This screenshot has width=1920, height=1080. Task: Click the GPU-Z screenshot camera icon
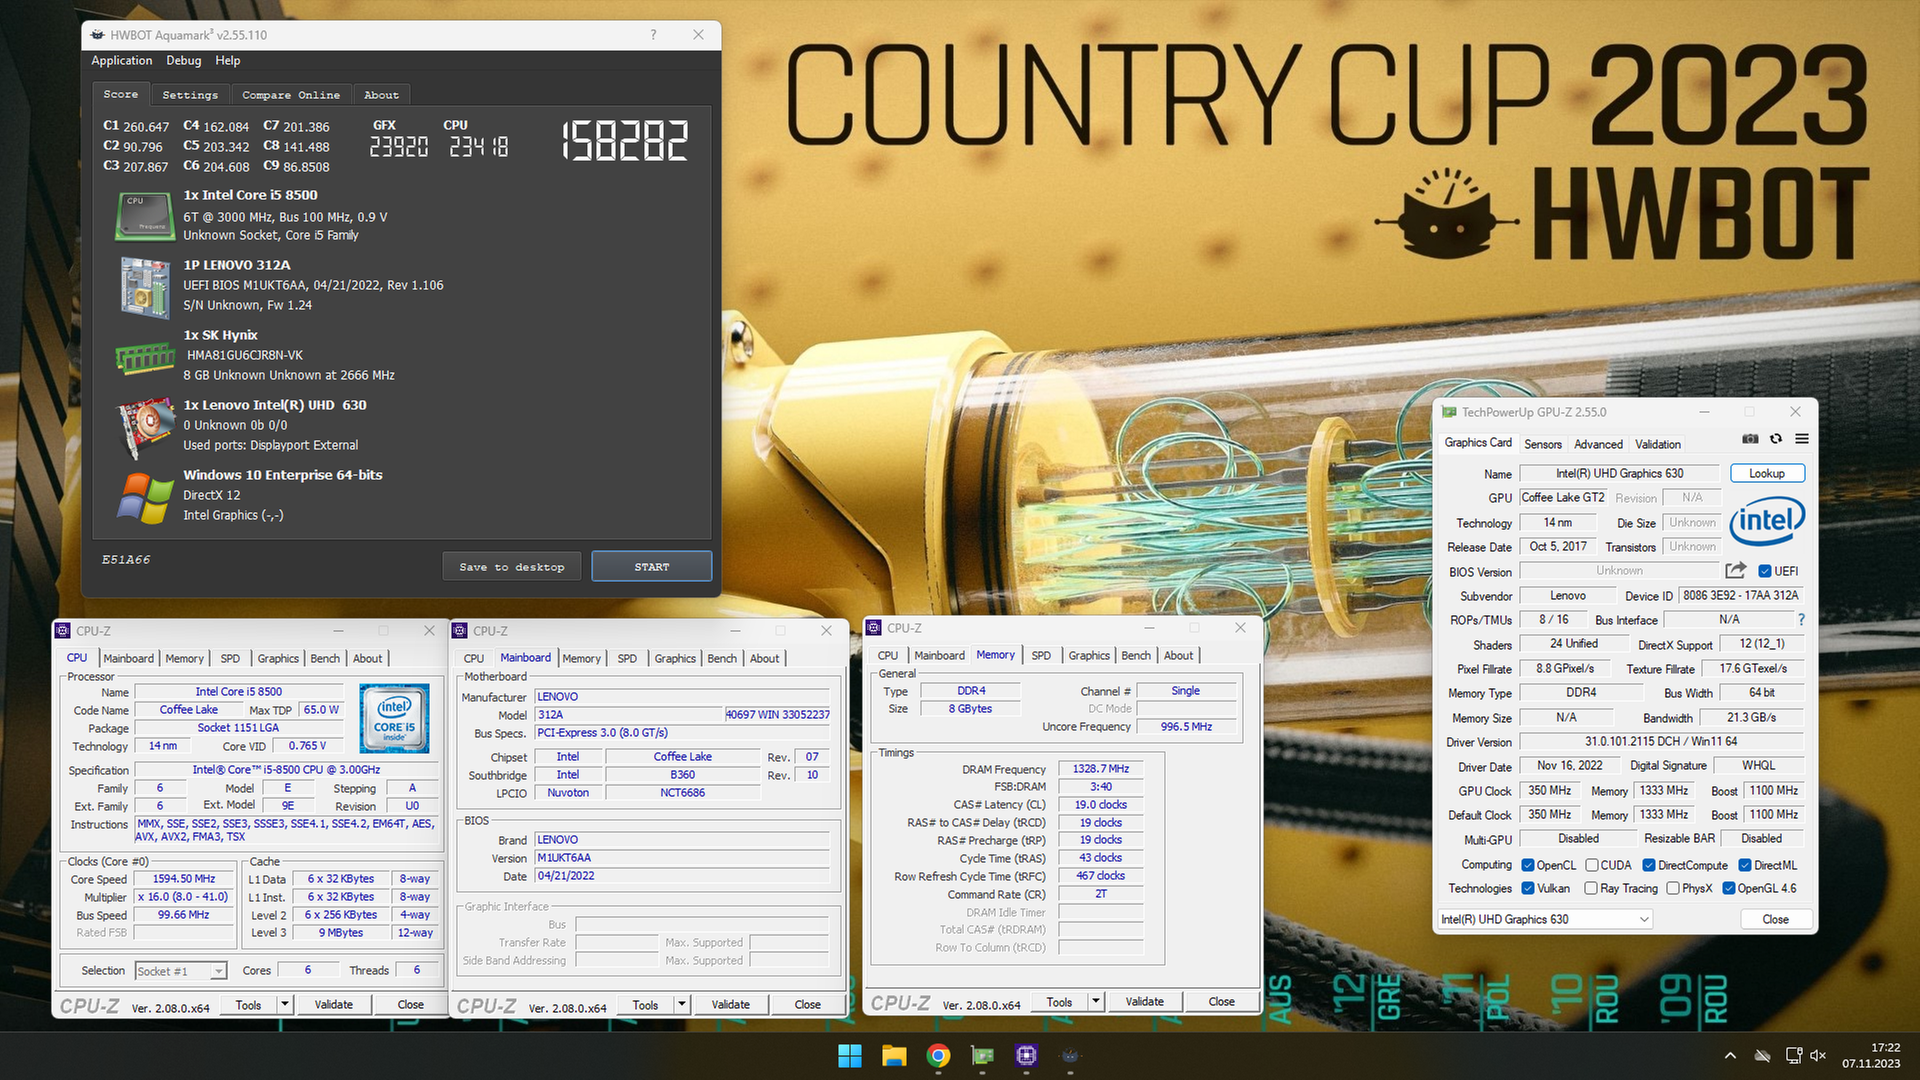point(1750,439)
